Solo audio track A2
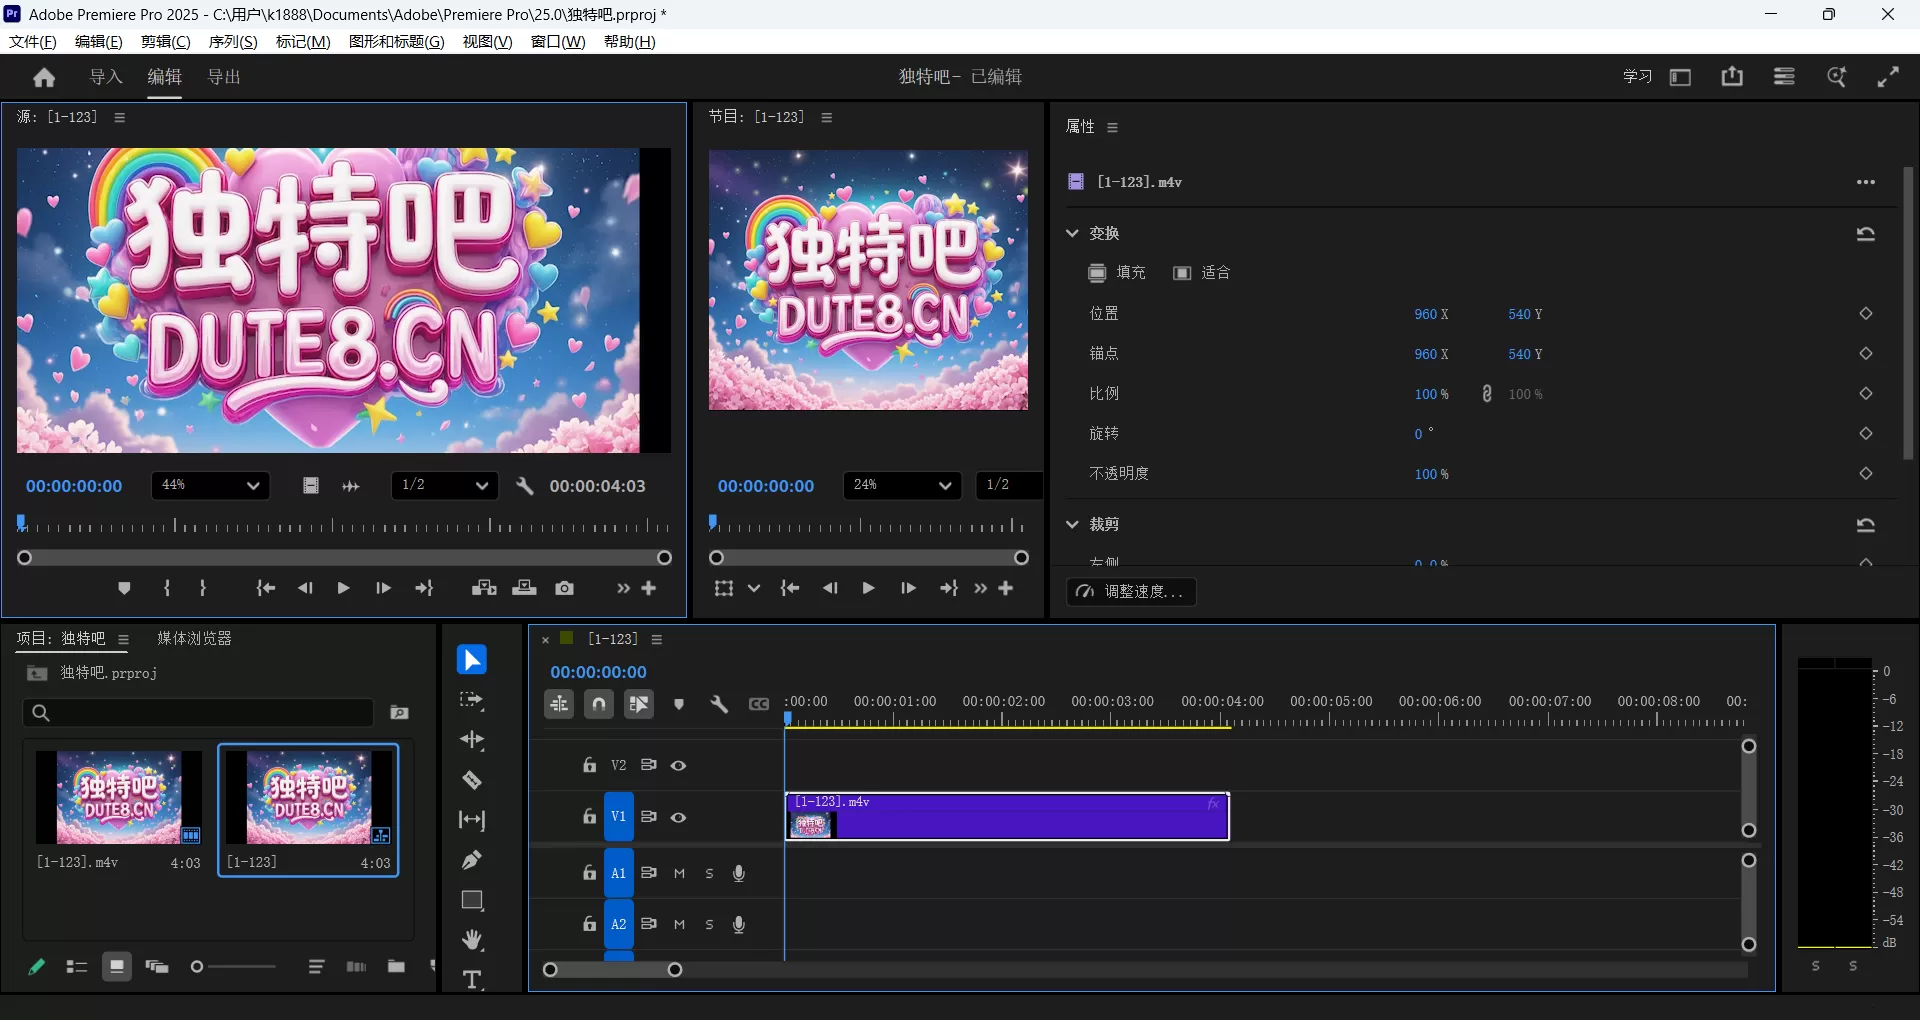Image resolution: width=1920 pixels, height=1020 pixels. click(x=709, y=925)
